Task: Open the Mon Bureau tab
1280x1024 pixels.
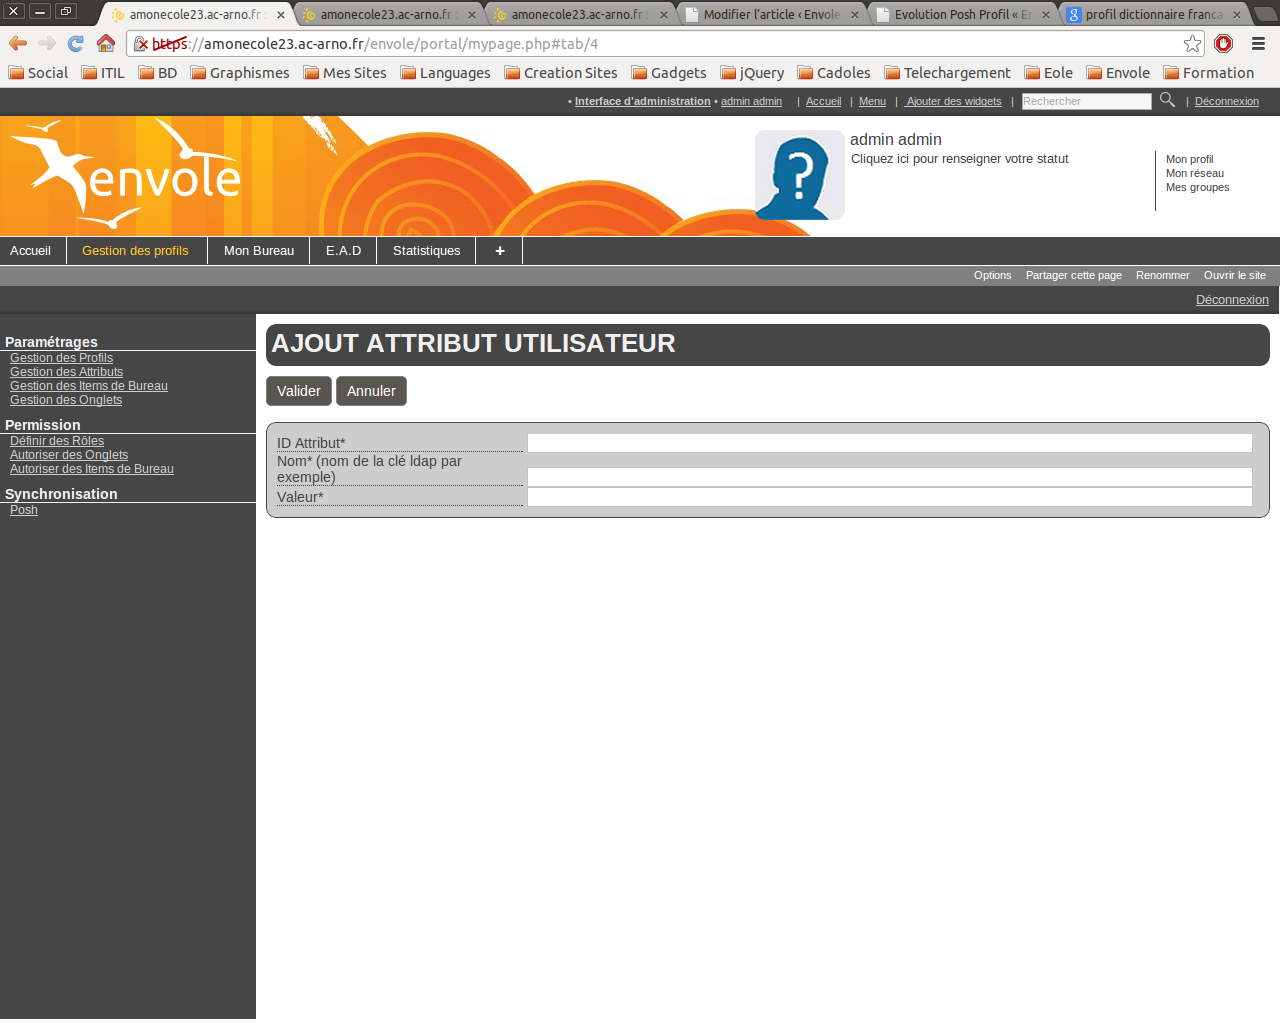Action: [258, 251]
